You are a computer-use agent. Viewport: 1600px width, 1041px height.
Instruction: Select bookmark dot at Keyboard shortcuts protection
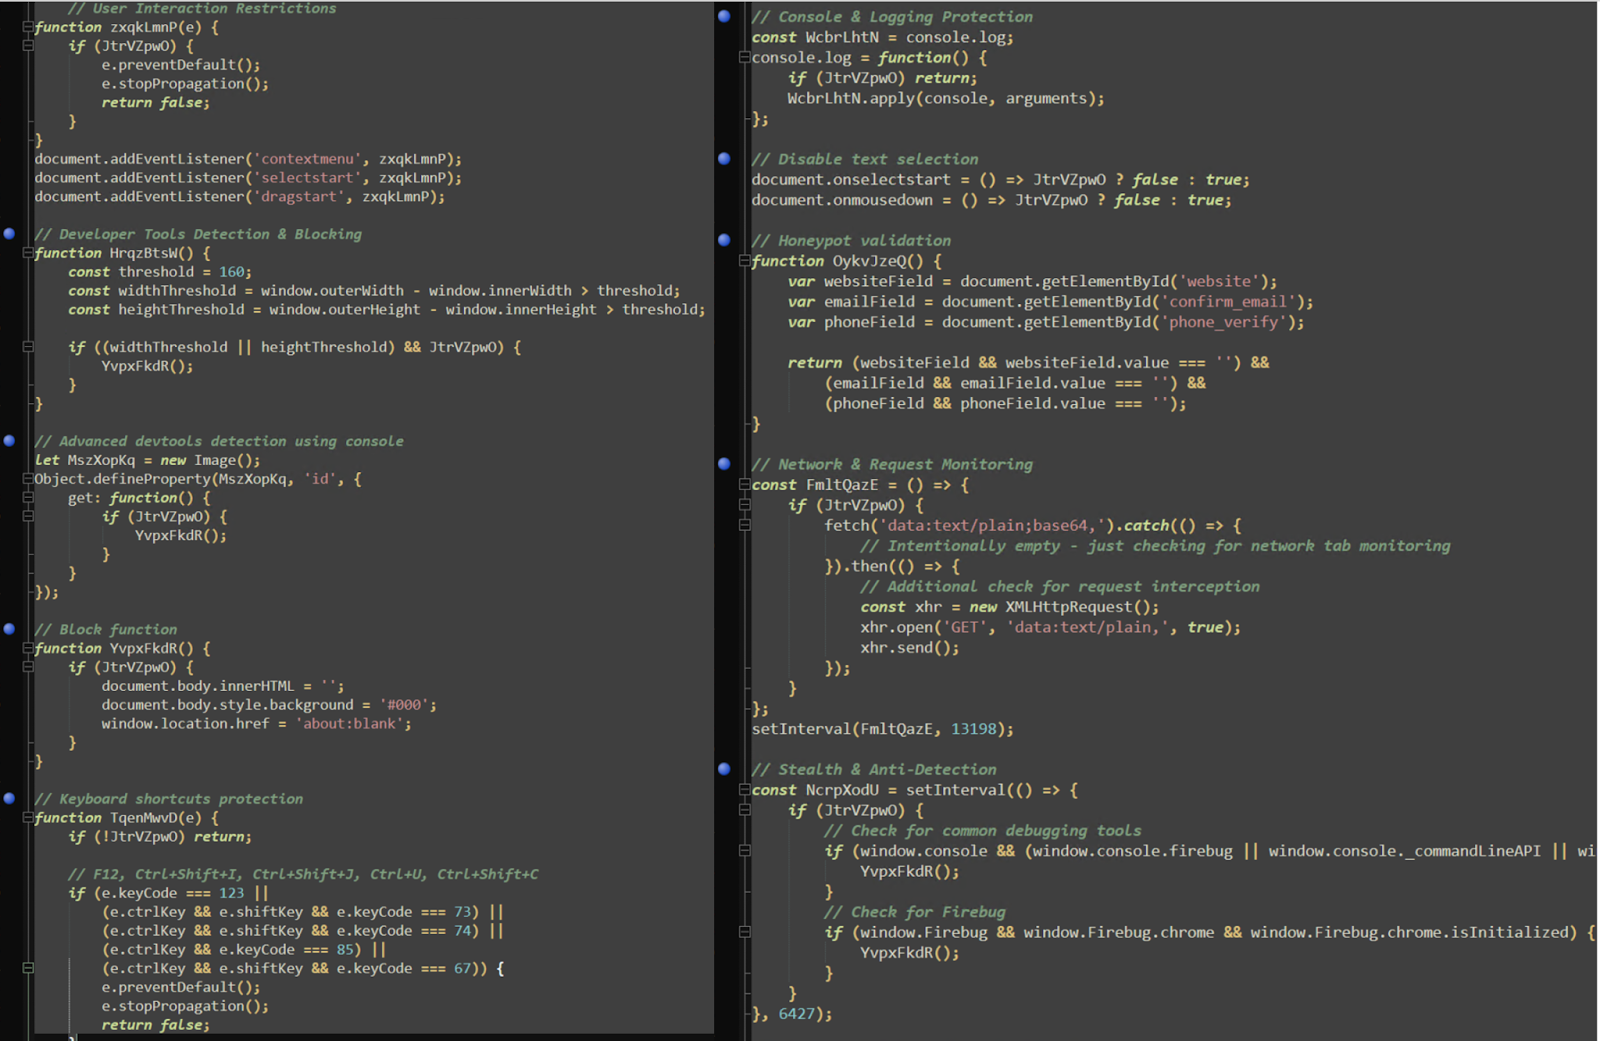pos(9,798)
